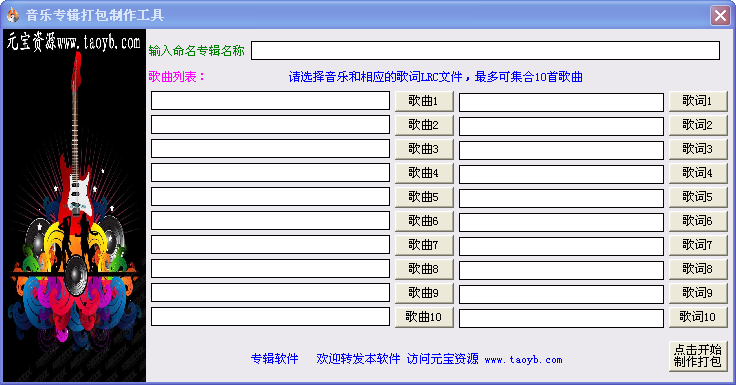
Task: Click the 专辑软件 link
Action: coord(275,359)
